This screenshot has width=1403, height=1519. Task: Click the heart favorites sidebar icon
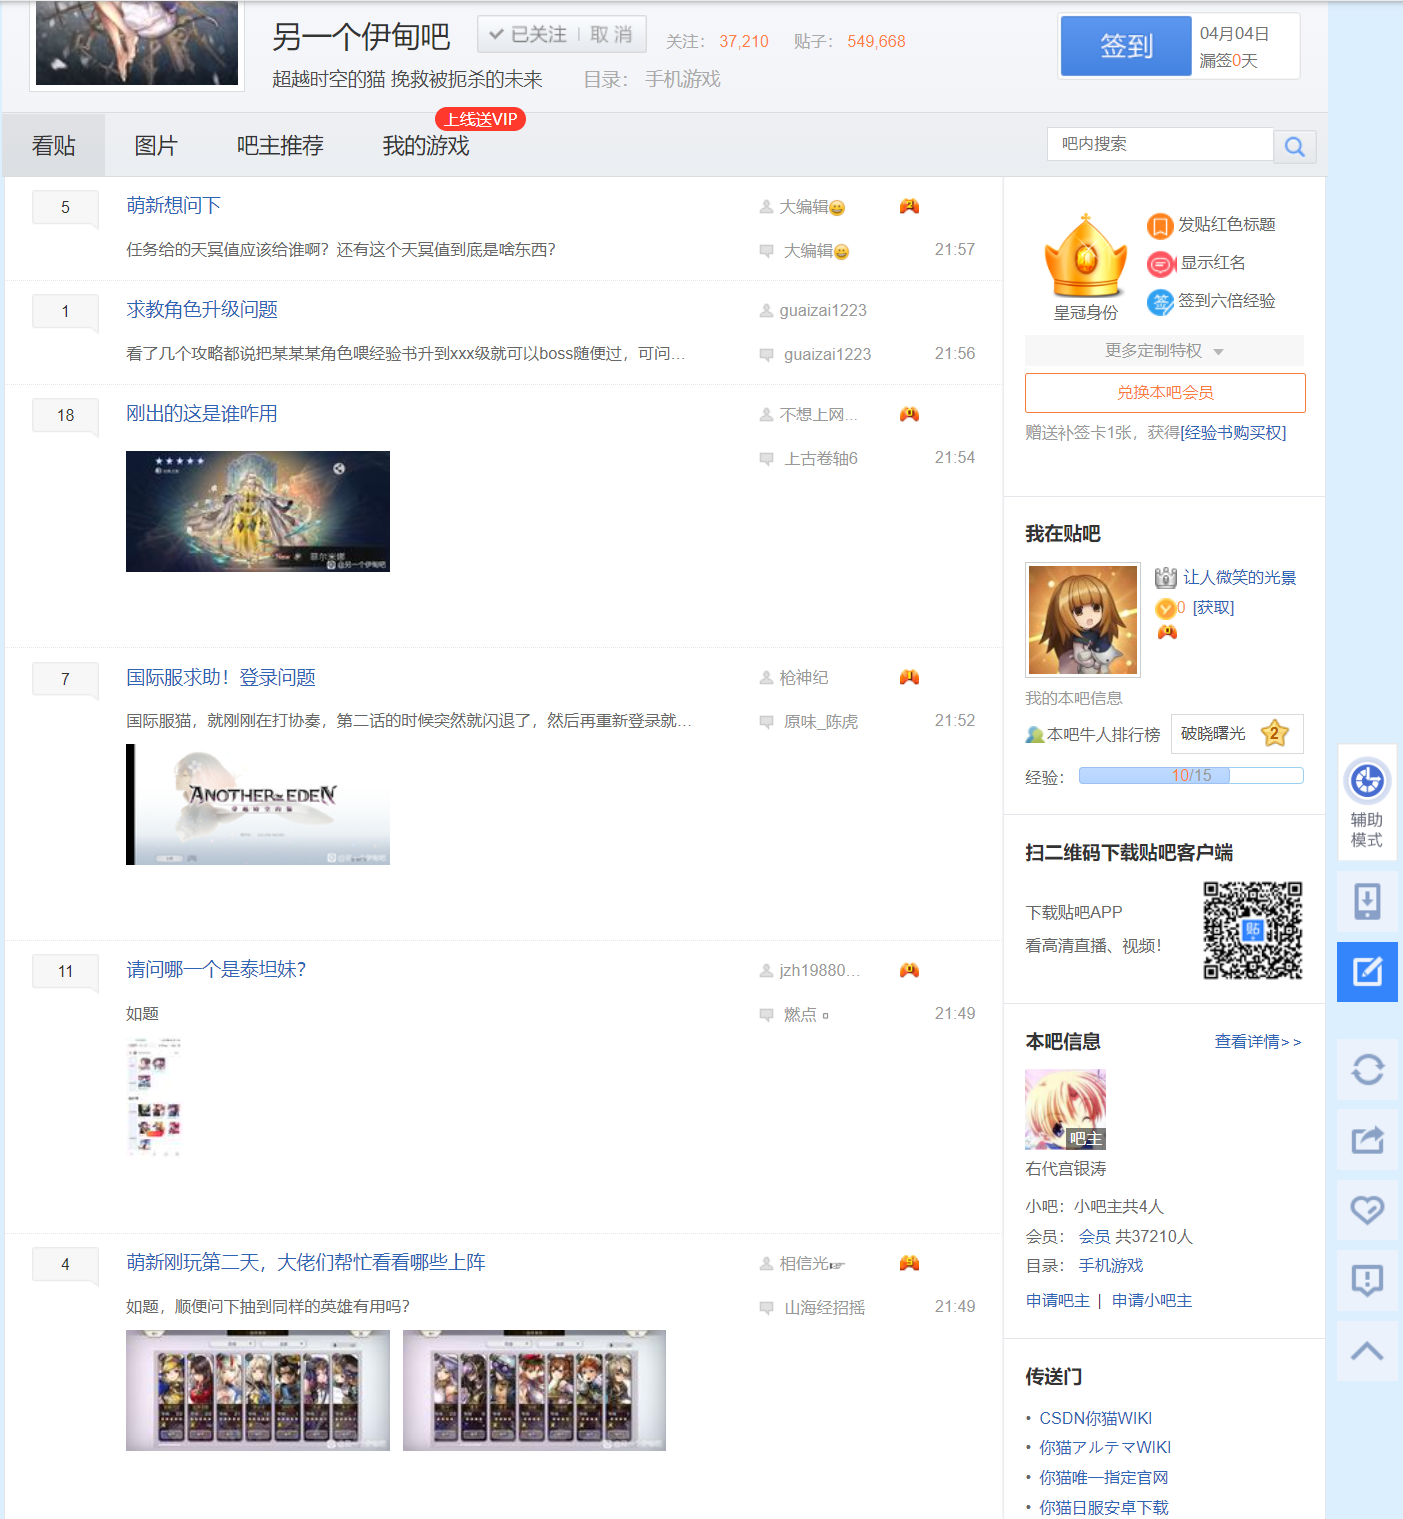click(1367, 1210)
